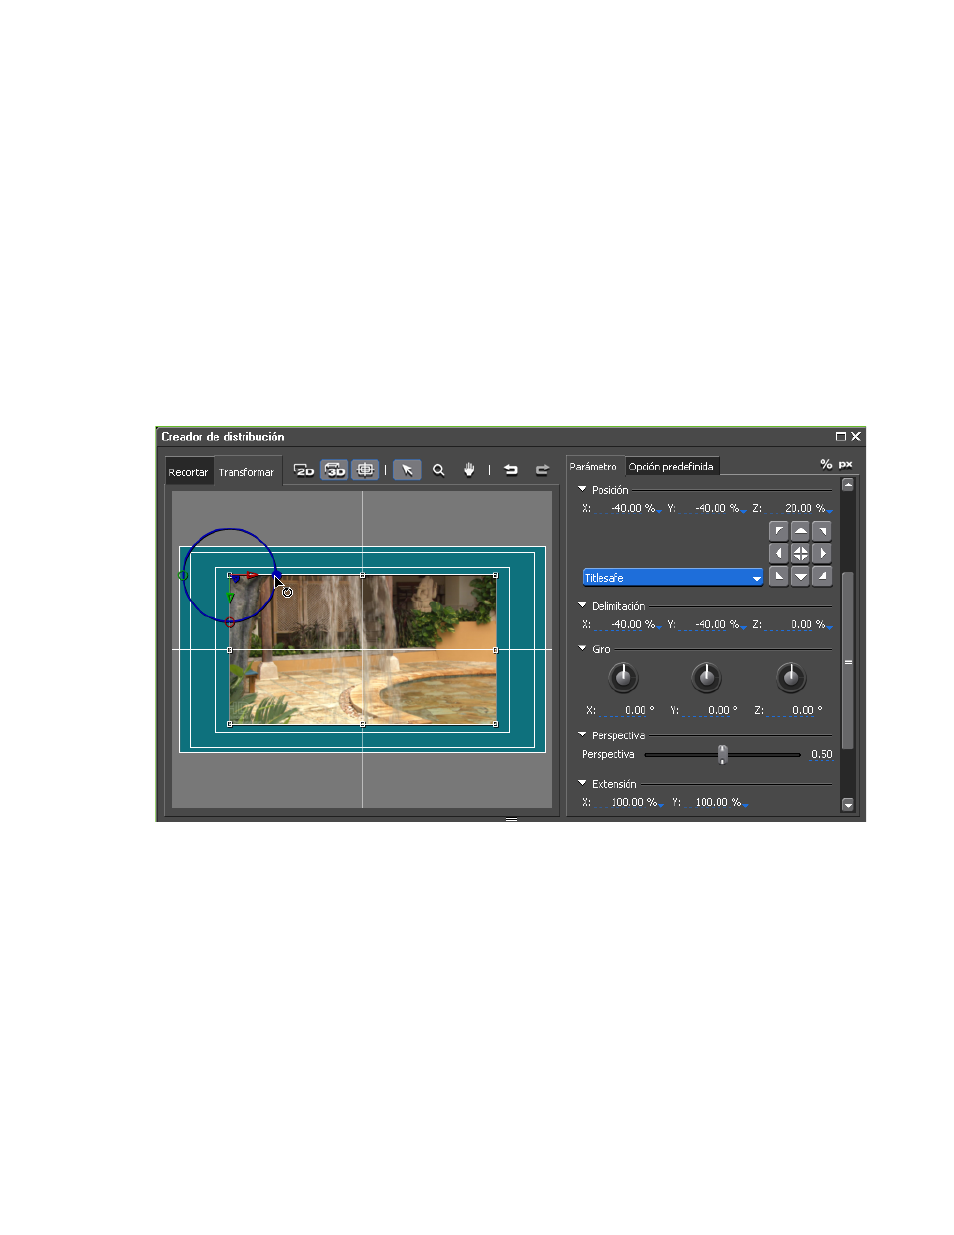This screenshot has width=954, height=1235.
Task: Click rotation Y angle 0.00° field
Action: tap(712, 710)
